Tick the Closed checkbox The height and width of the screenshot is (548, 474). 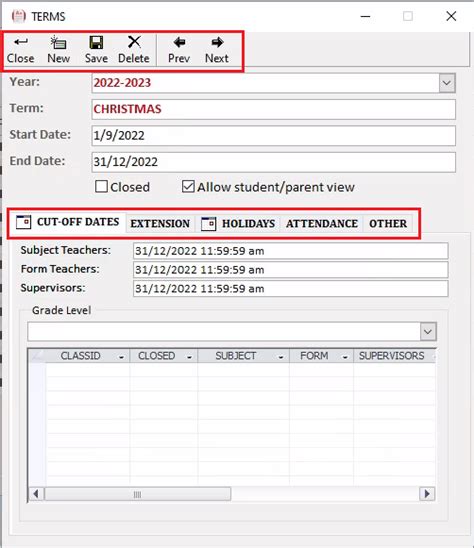point(101,187)
